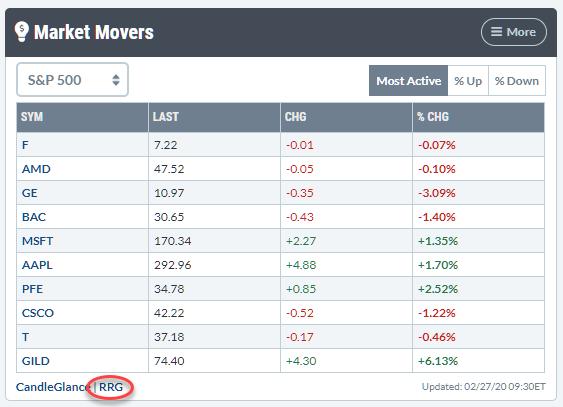Screen dimensions: 563x407
Task: Open the F ticker symbol
Action: point(25,145)
